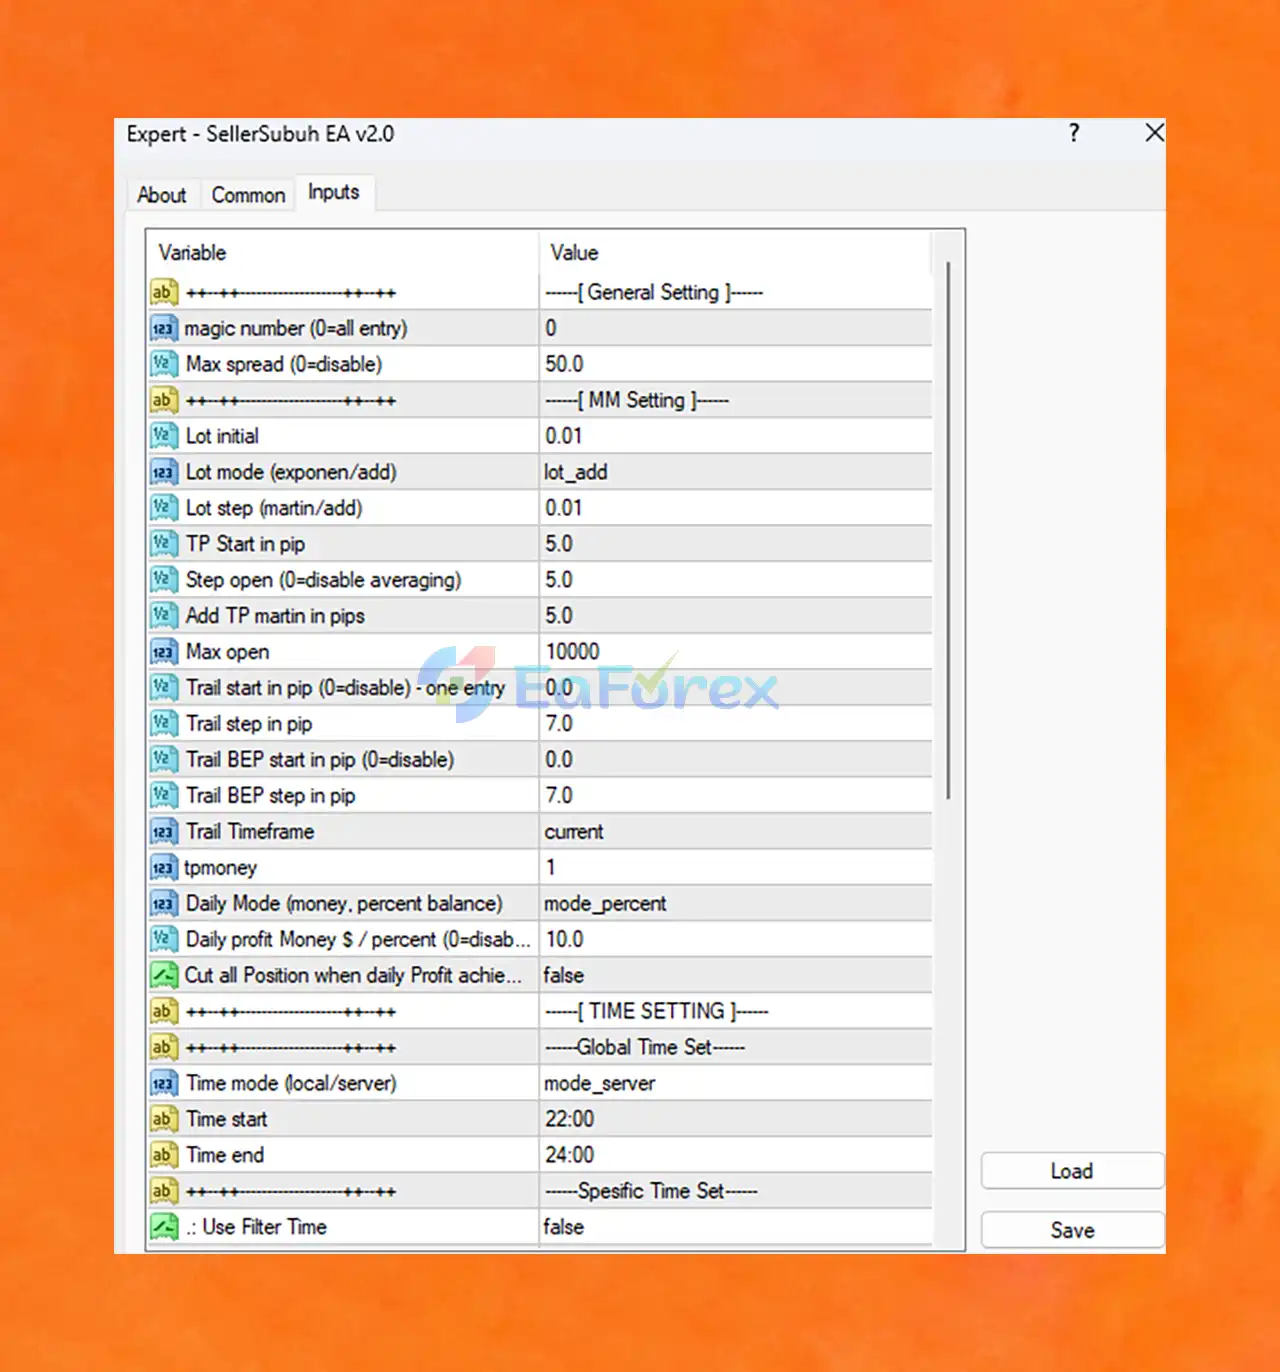The width and height of the screenshot is (1280, 1372).
Task: Switch to the About tab
Action: coord(162,195)
